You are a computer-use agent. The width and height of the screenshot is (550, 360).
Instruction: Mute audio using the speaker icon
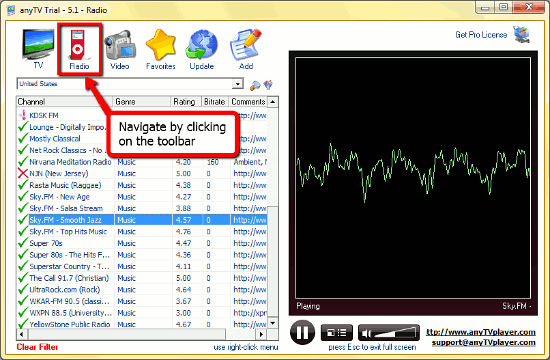pos(366,333)
